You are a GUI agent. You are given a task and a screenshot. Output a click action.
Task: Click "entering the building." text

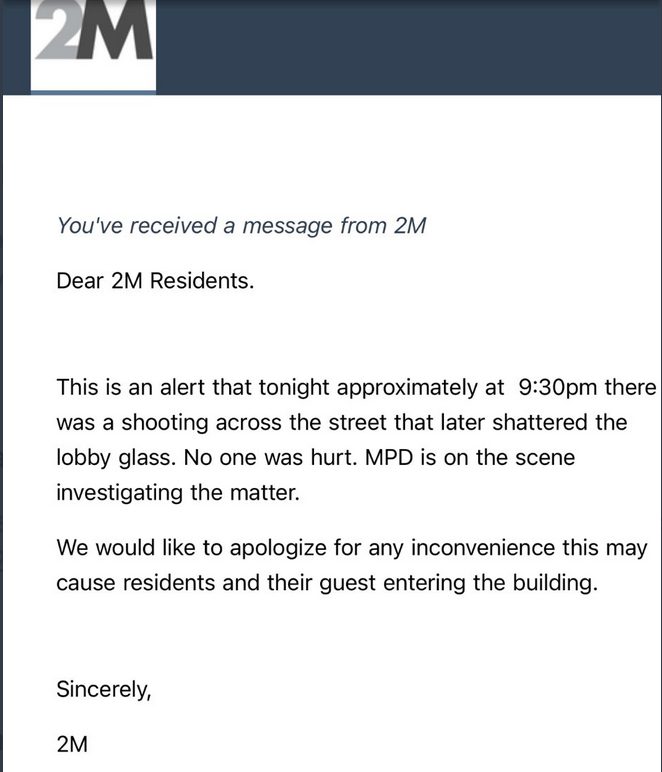pyautogui.click(x=491, y=583)
